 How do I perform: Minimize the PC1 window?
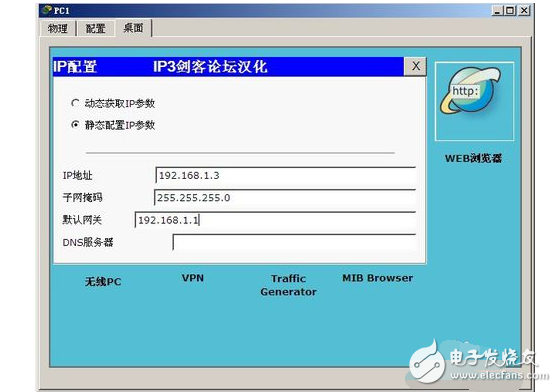click(497, 11)
